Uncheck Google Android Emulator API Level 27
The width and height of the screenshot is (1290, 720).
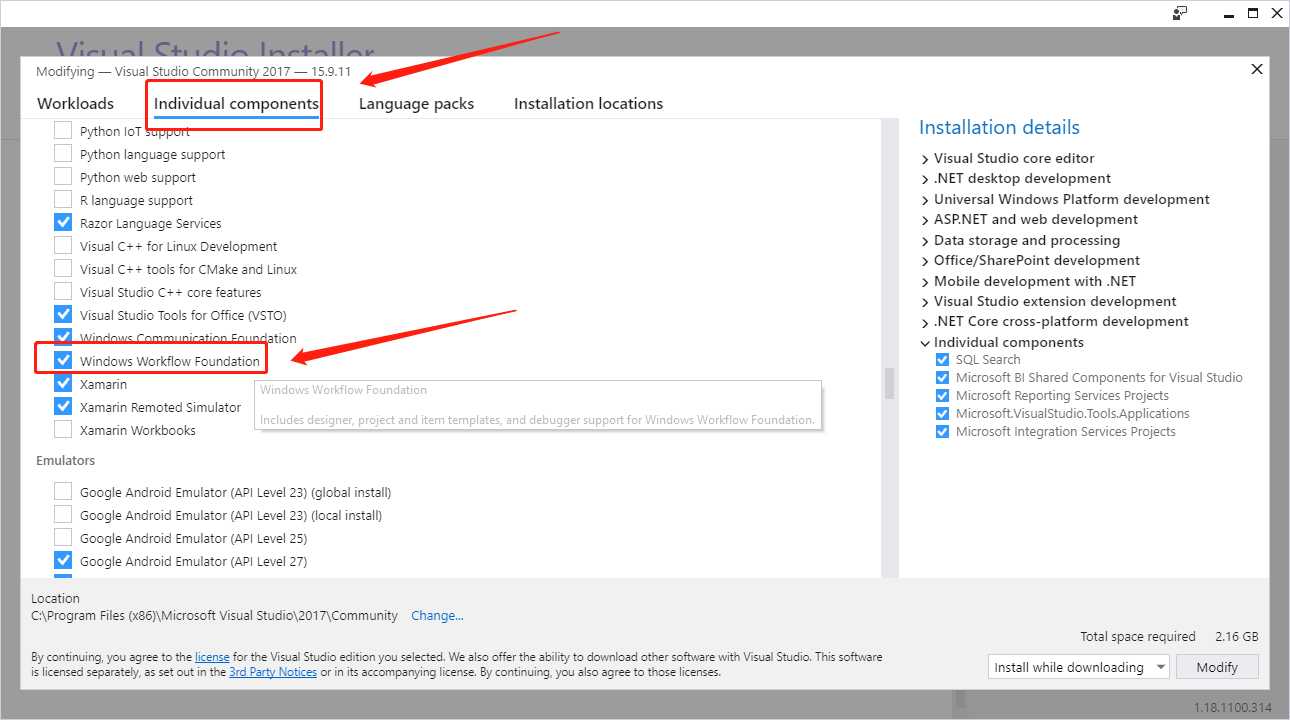(x=63, y=561)
